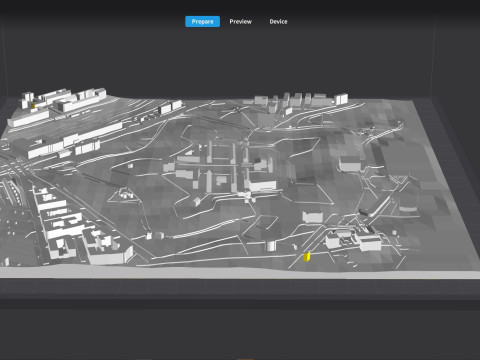Image resolution: width=480 pixels, height=360 pixels.
Task: Switch to the Prepare tab
Action: [202, 22]
